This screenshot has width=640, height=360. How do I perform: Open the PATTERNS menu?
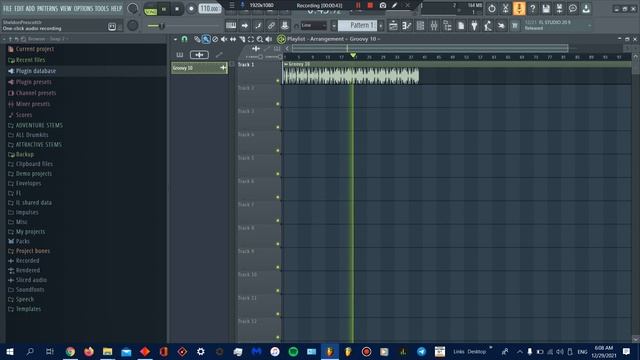point(48,9)
